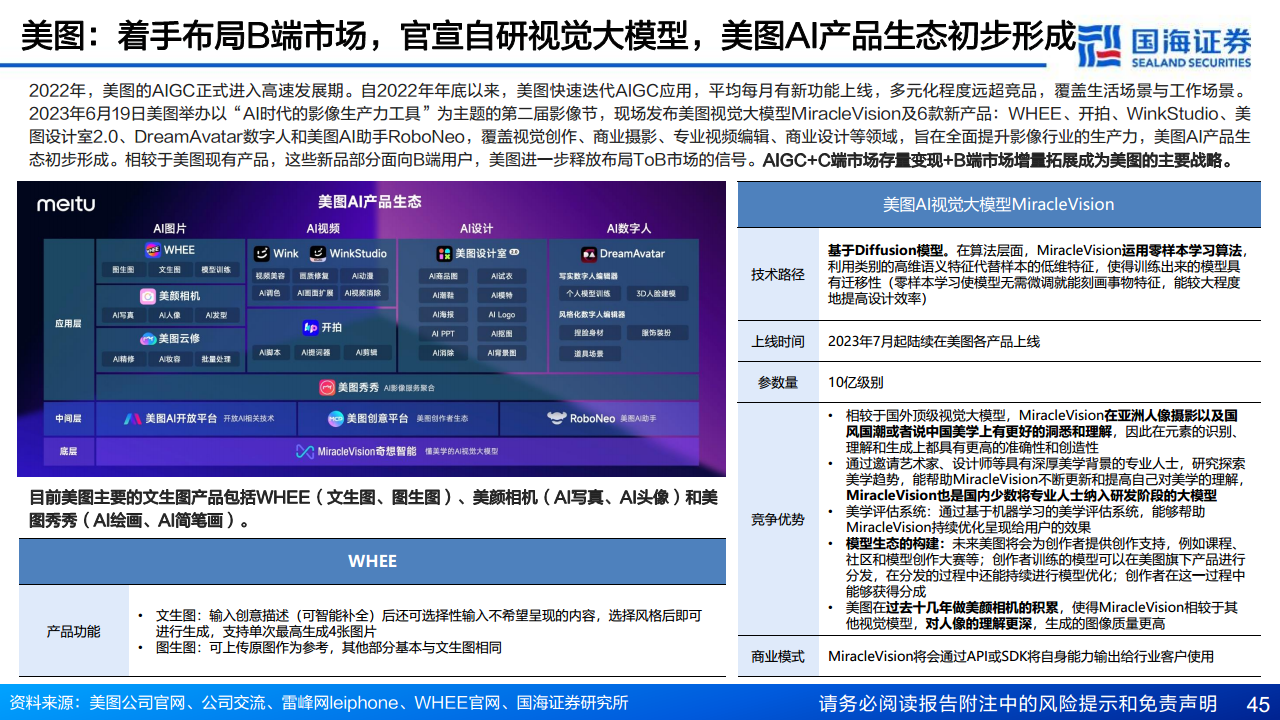1280x720 pixels.
Task: Click the MiracleVision 奇想智能 icon
Action: tap(305, 452)
